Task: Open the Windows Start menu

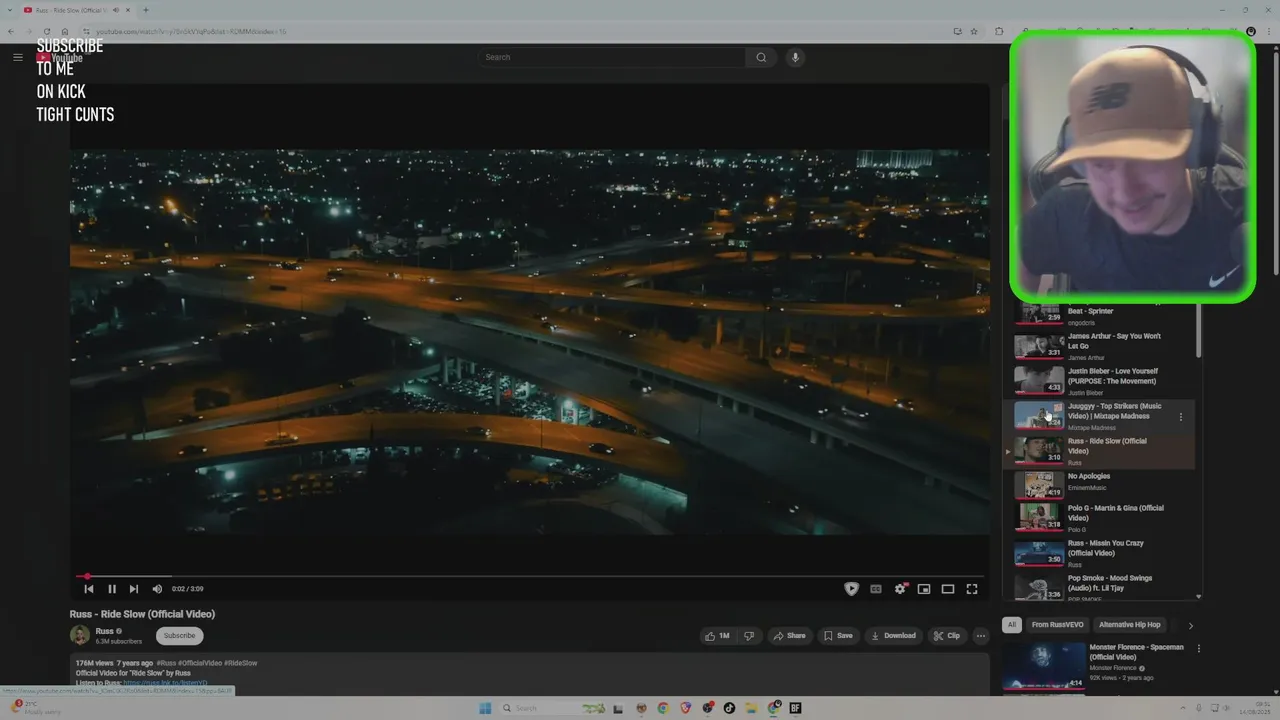Action: (485, 708)
